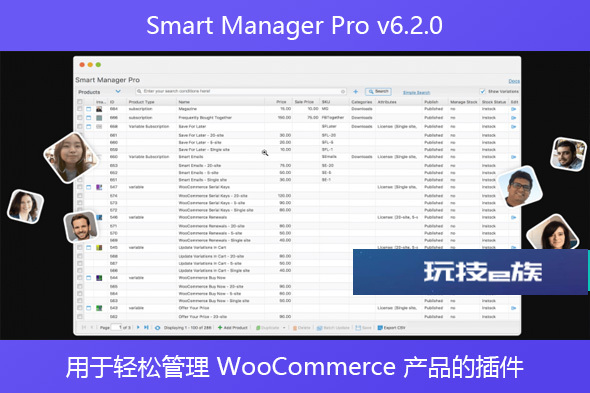Check the select-all header checkbox
Image resolution: width=590 pixels, height=393 pixels.
tap(80, 102)
